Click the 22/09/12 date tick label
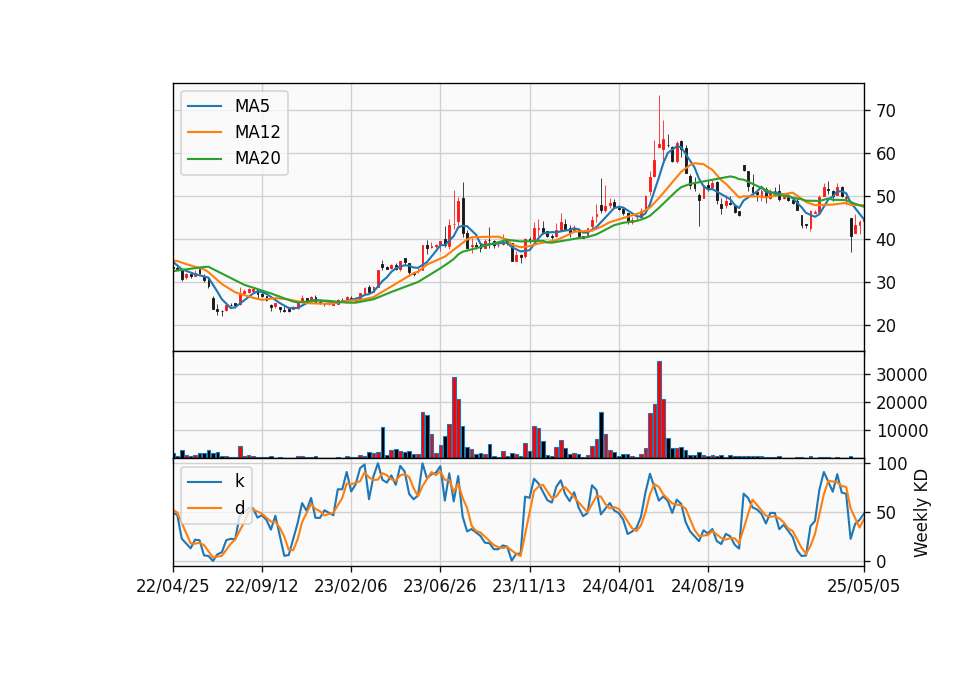This screenshot has width=960, height=690. click(x=262, y=587)
